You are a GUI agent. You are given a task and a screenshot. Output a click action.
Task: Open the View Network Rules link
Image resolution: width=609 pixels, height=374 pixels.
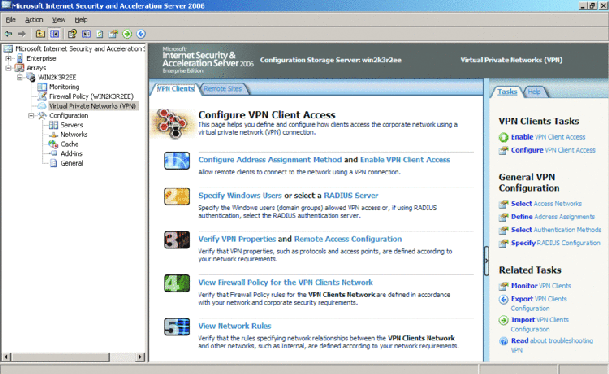point(235,326)
